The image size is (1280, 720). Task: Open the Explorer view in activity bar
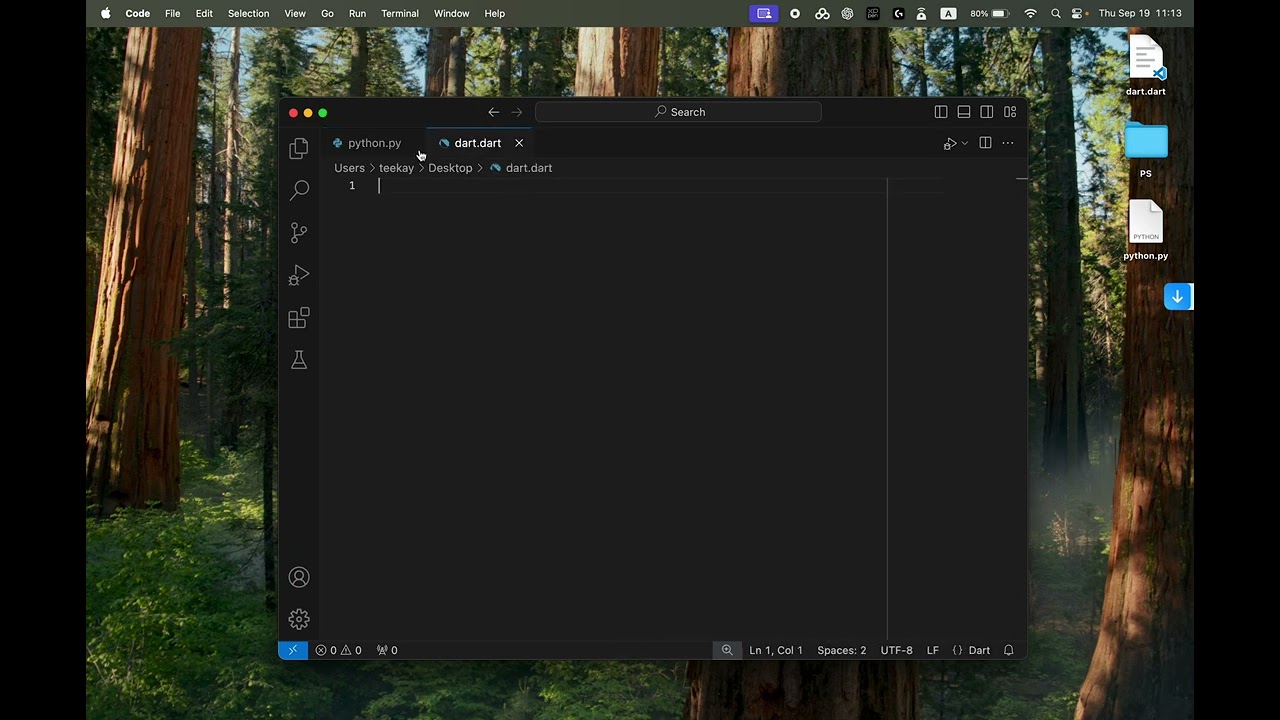(x=298, y=149)
